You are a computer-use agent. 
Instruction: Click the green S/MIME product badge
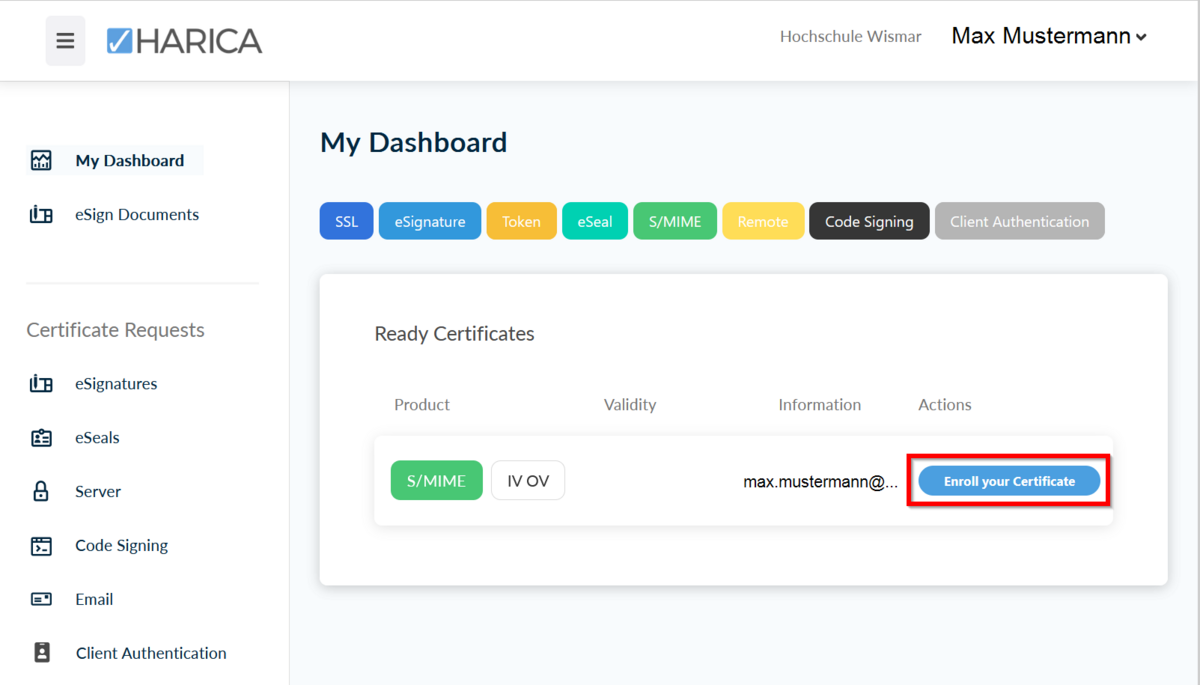click(x=436, y=481)
